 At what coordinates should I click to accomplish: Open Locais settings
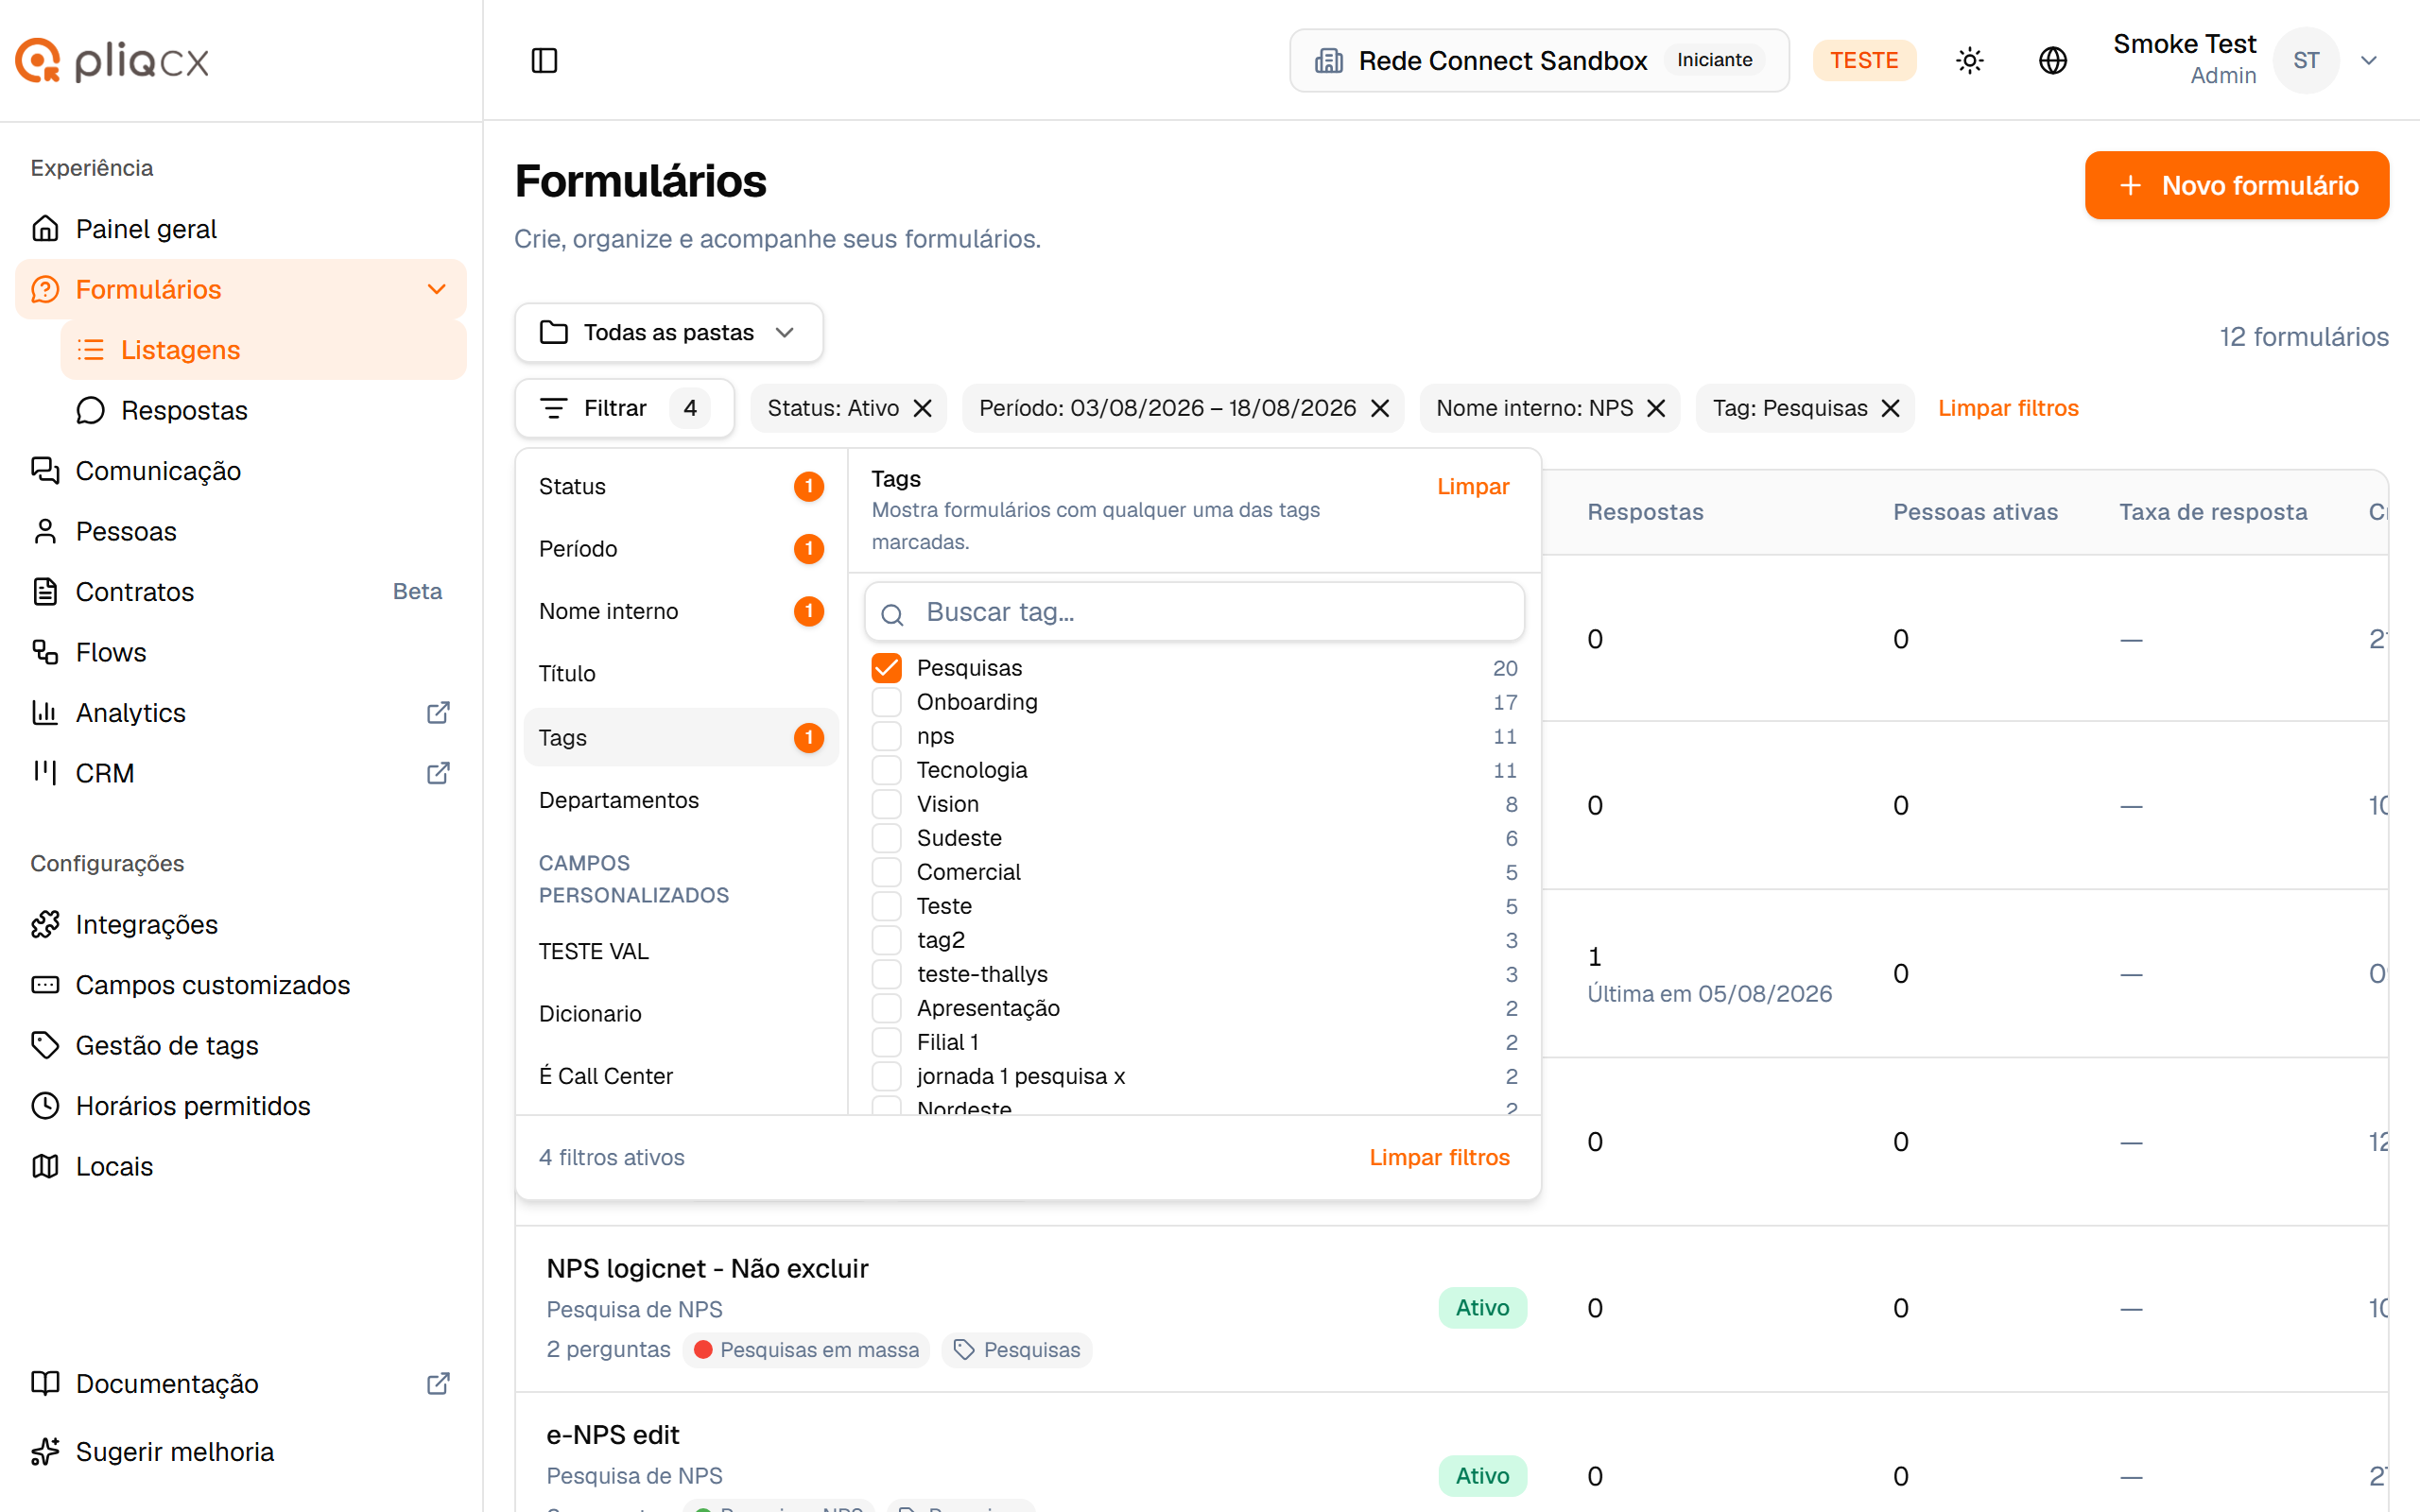point(241,1166)
